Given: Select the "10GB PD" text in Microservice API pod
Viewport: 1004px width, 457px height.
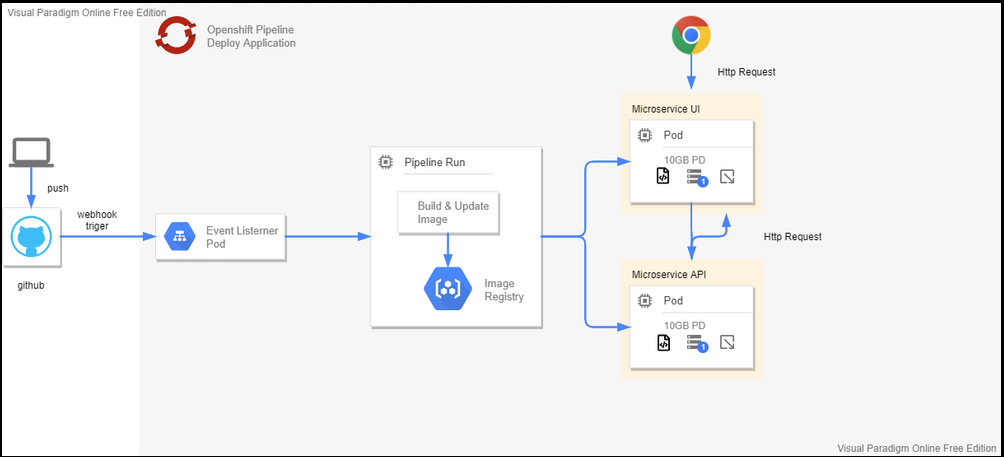Looking at the screenshot, I should pos(685,324).
